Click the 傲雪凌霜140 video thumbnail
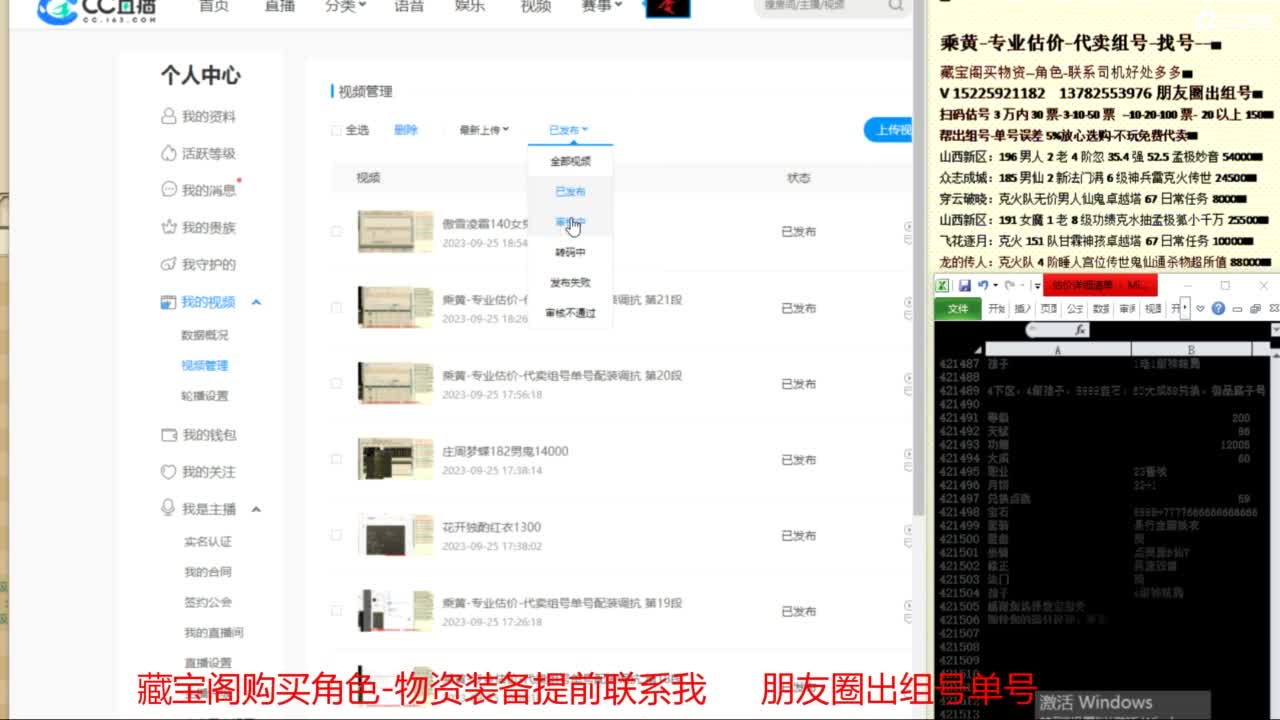 coord(396,232)
